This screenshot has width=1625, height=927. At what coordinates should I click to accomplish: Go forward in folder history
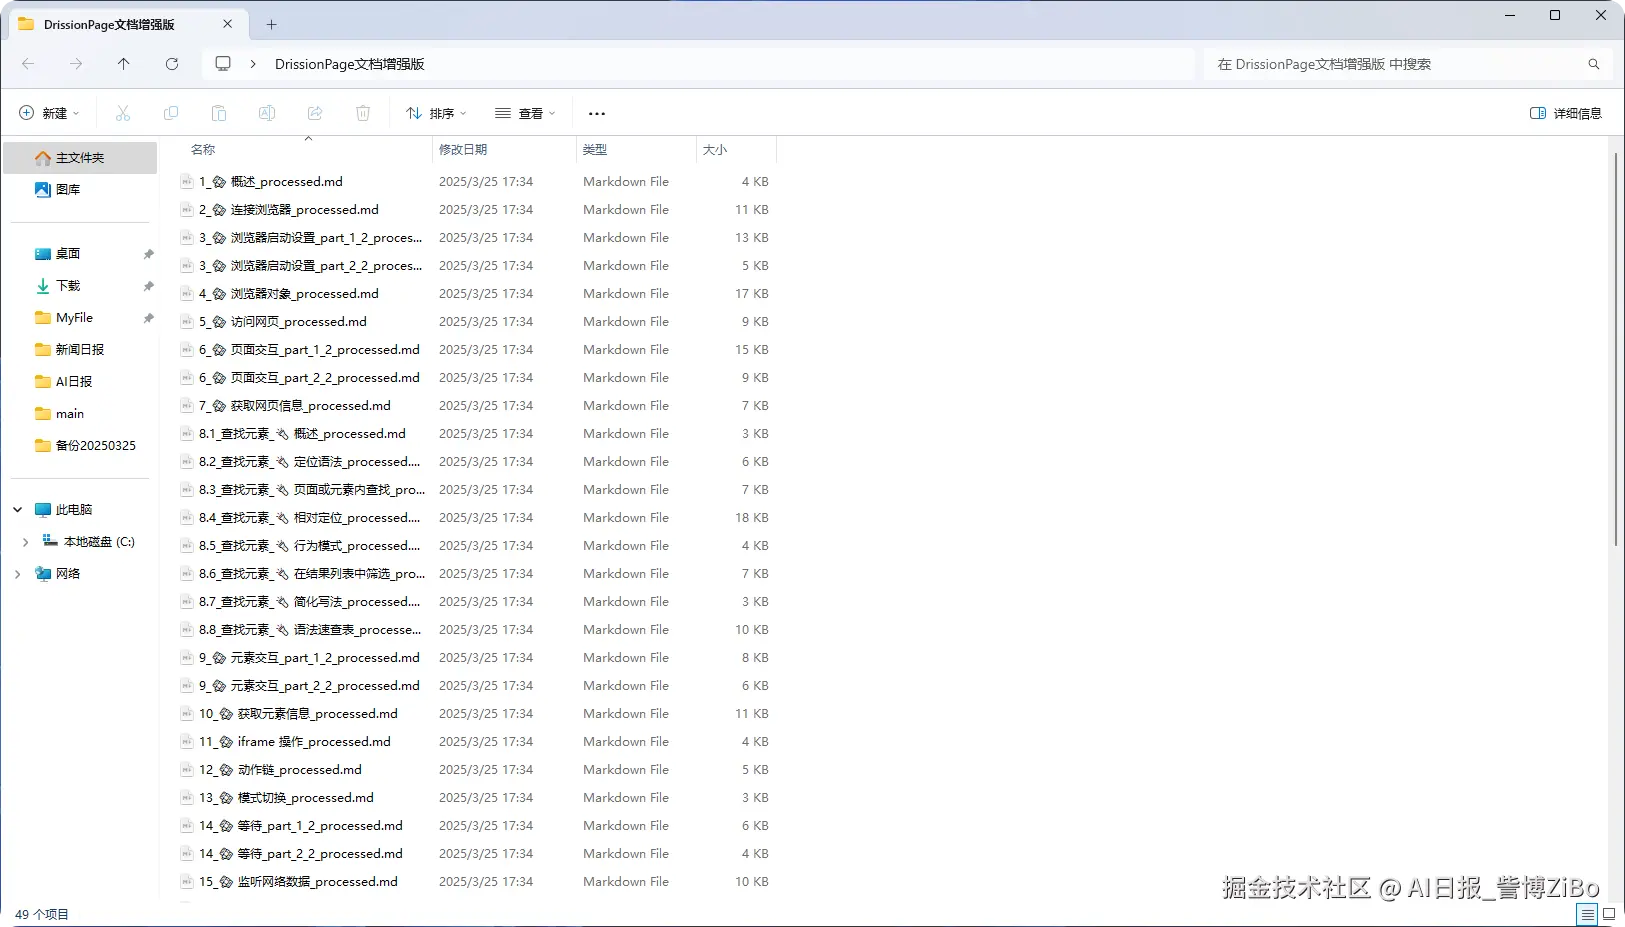[76, 64]
